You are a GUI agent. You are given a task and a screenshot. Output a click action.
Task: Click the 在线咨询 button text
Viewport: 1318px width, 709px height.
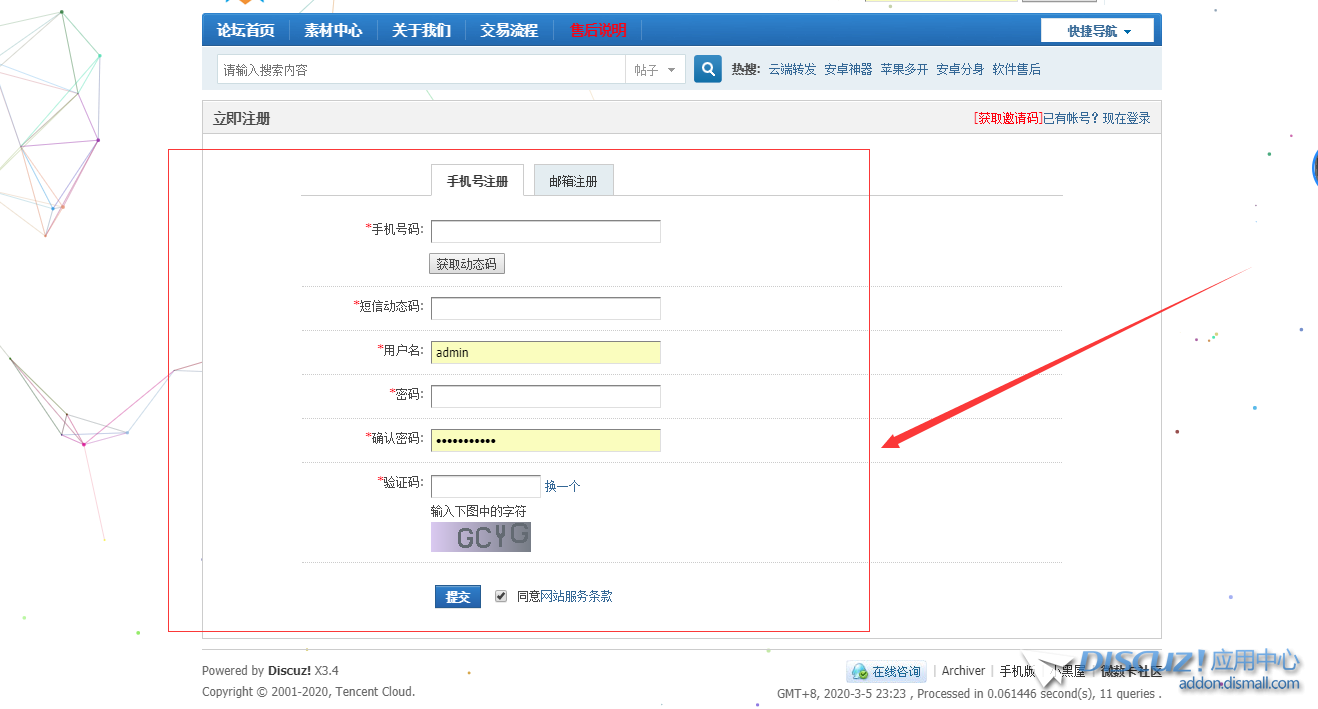coord(896,672)
